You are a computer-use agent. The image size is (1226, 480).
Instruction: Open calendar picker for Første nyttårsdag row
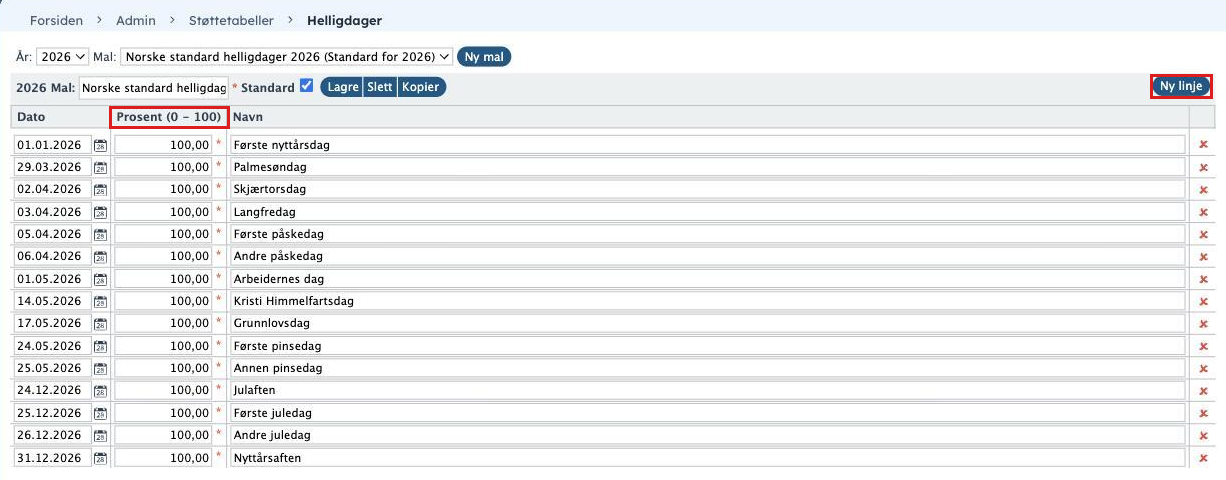coord(100,145)
